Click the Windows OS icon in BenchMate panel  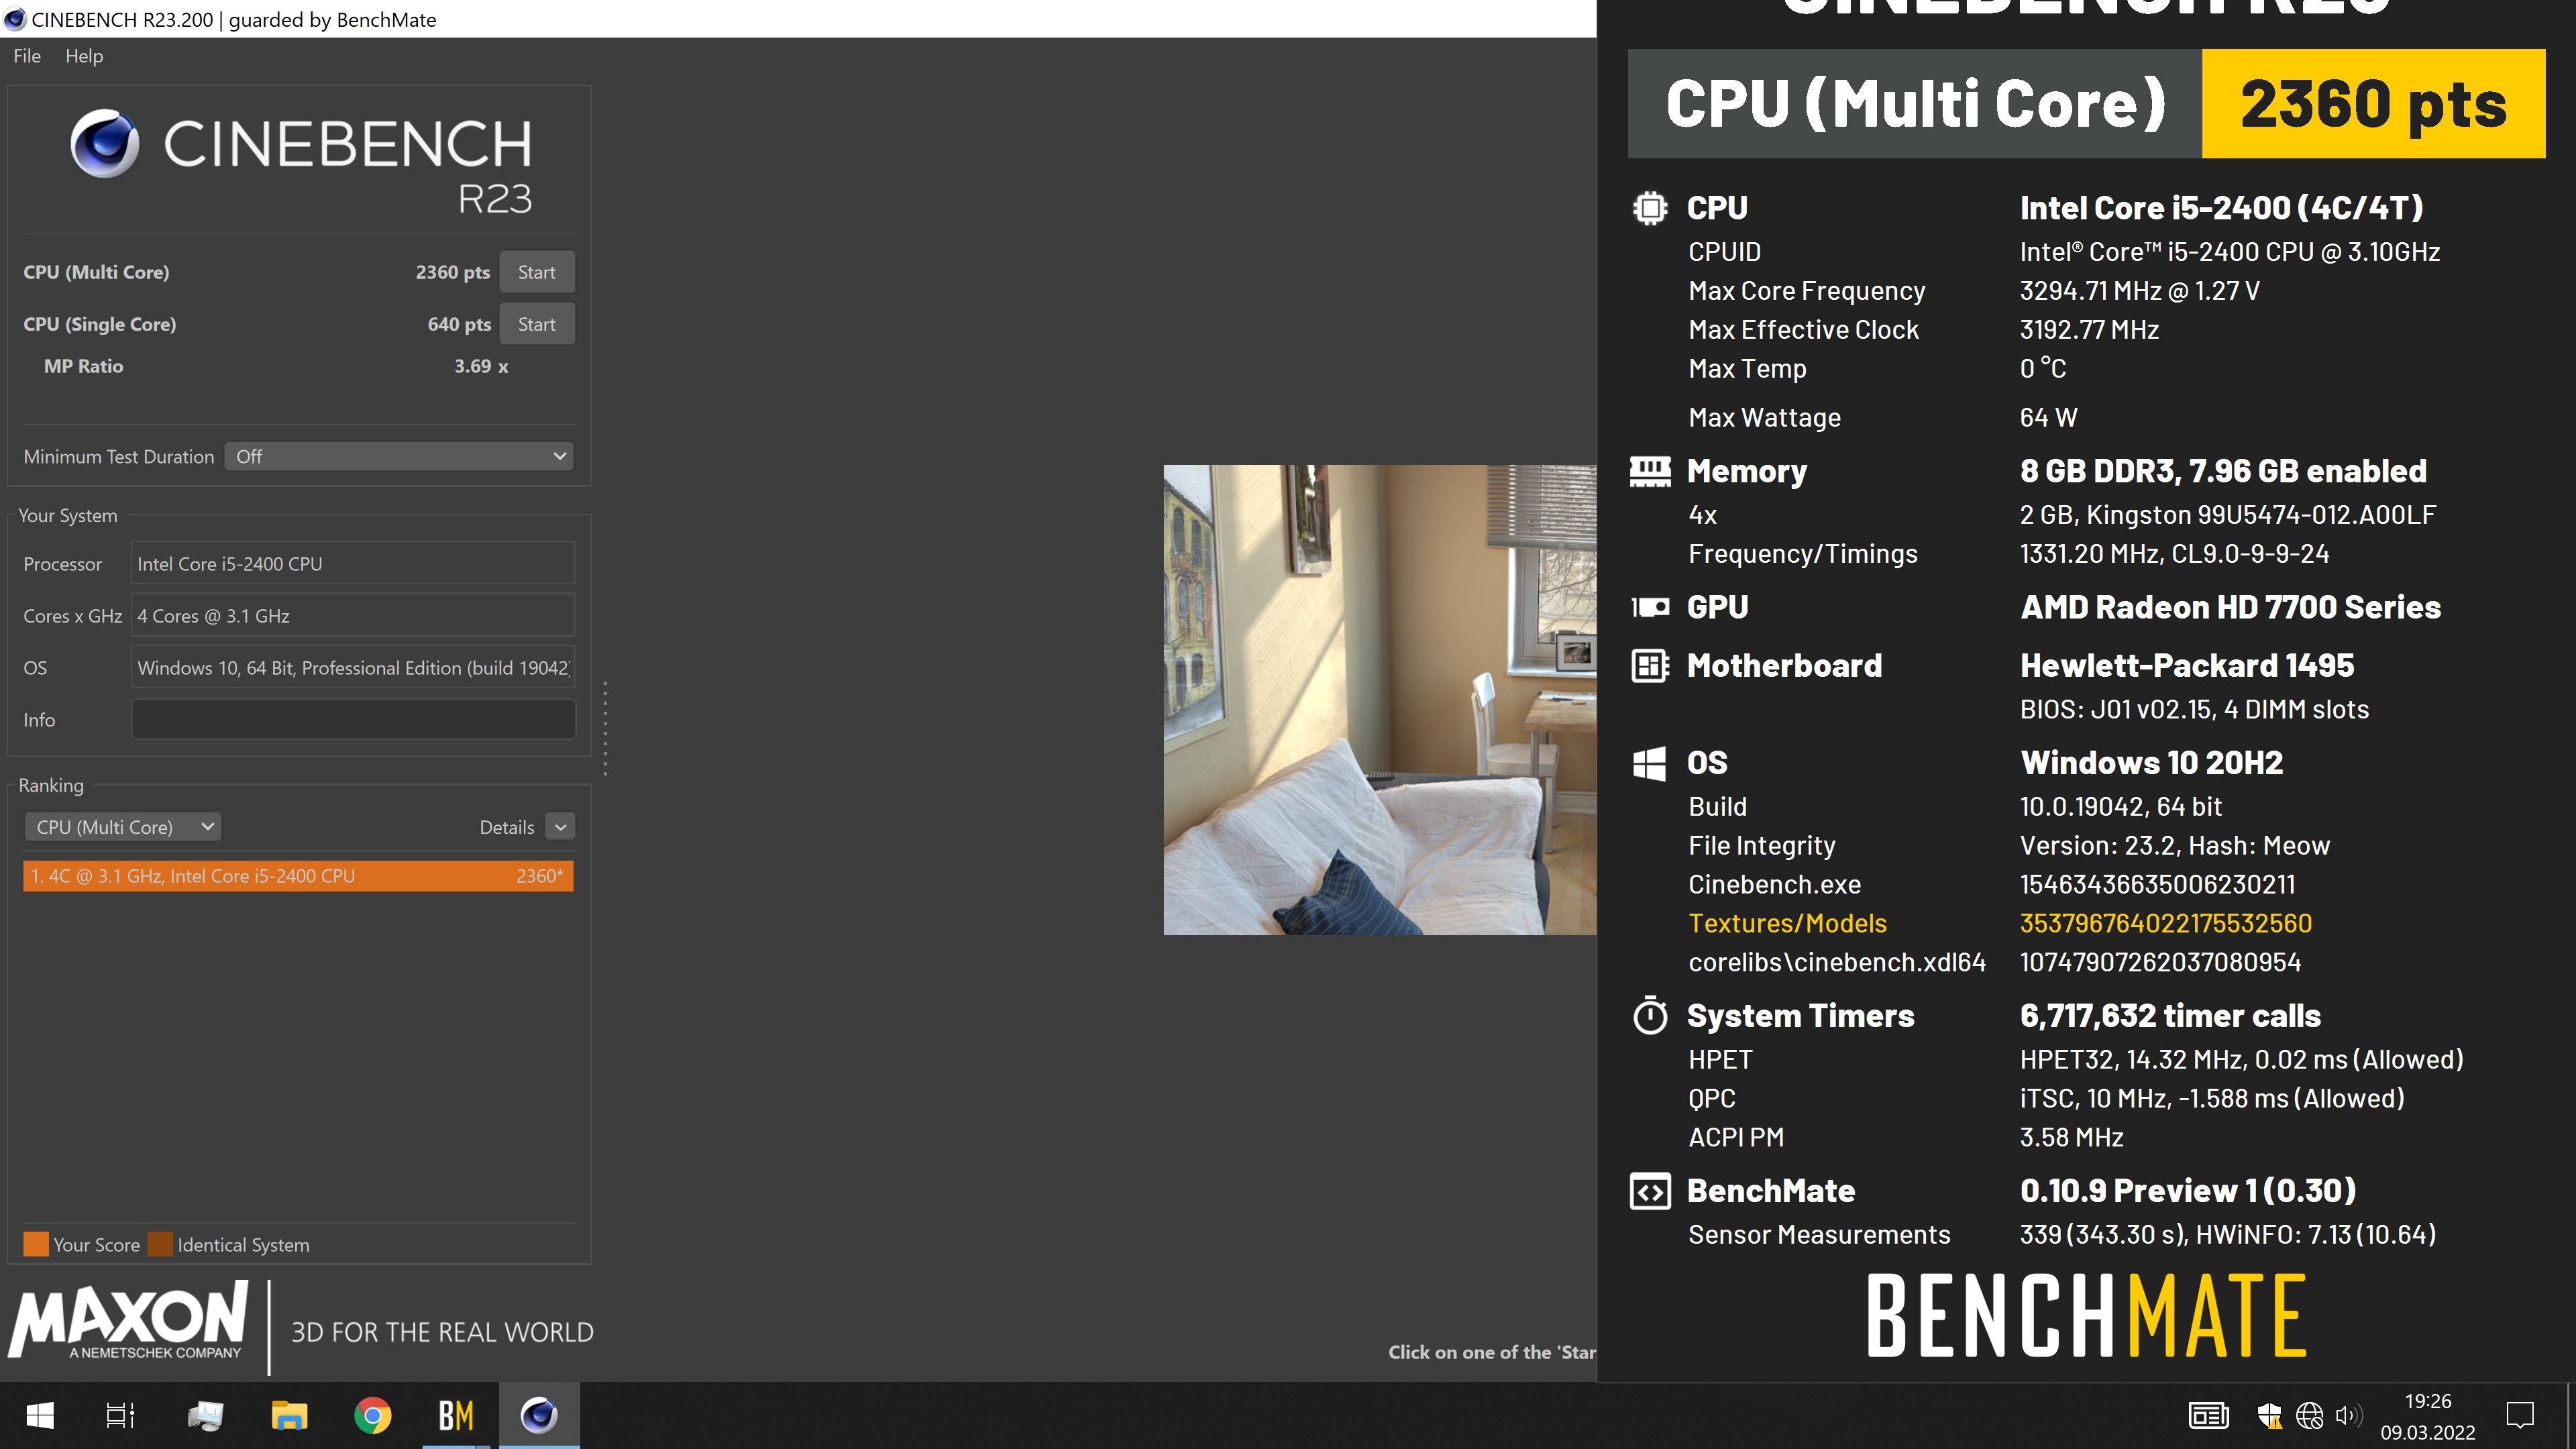1650,763
